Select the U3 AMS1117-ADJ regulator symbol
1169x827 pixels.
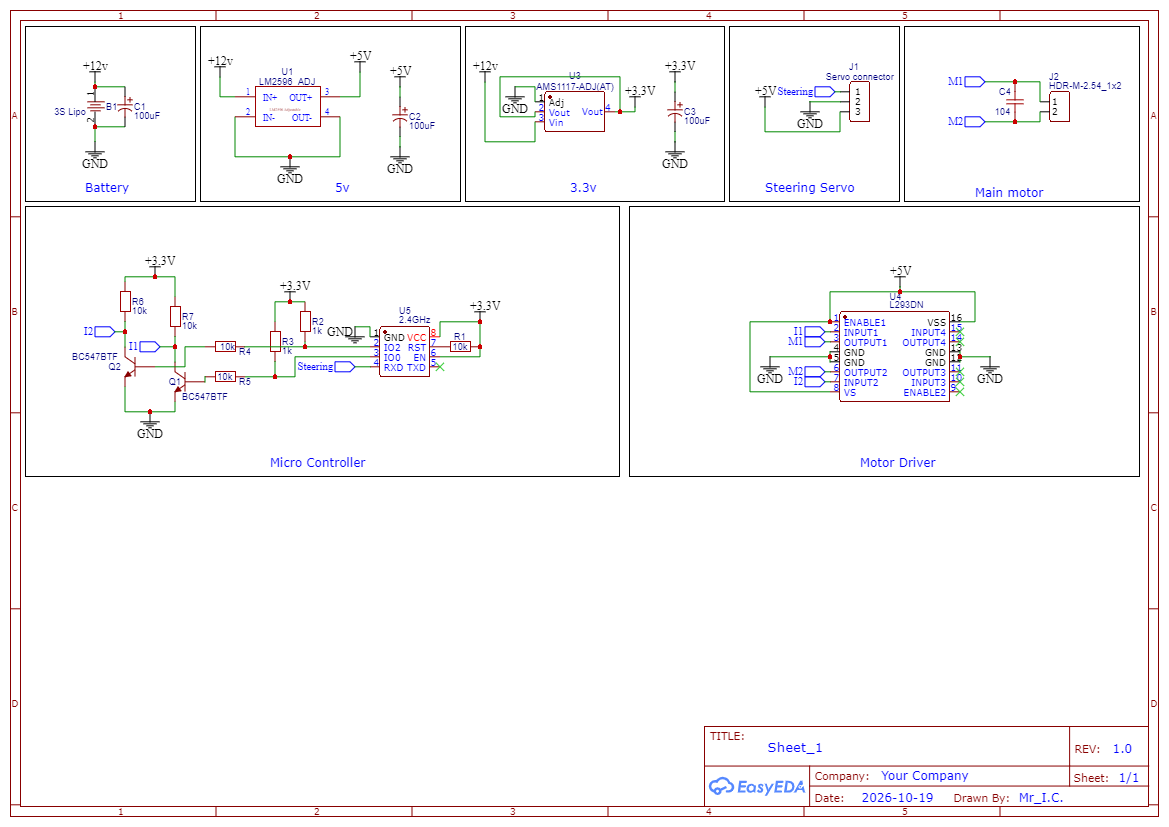tap(574, 112)
